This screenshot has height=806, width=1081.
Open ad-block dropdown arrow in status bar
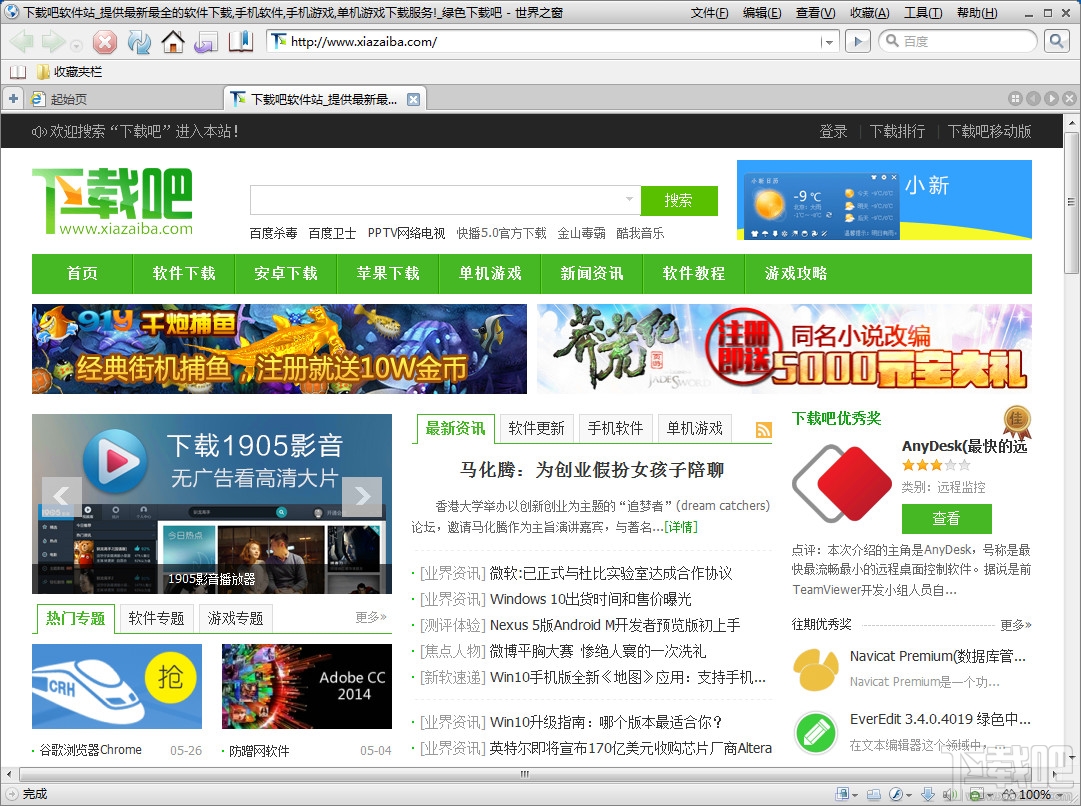pos(990,795)
